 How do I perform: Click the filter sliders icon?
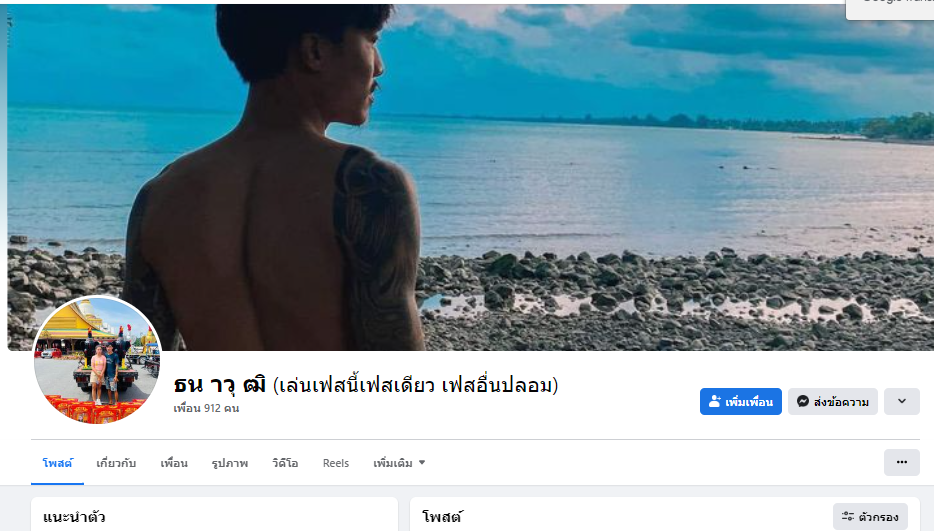[x=848, y=517]
